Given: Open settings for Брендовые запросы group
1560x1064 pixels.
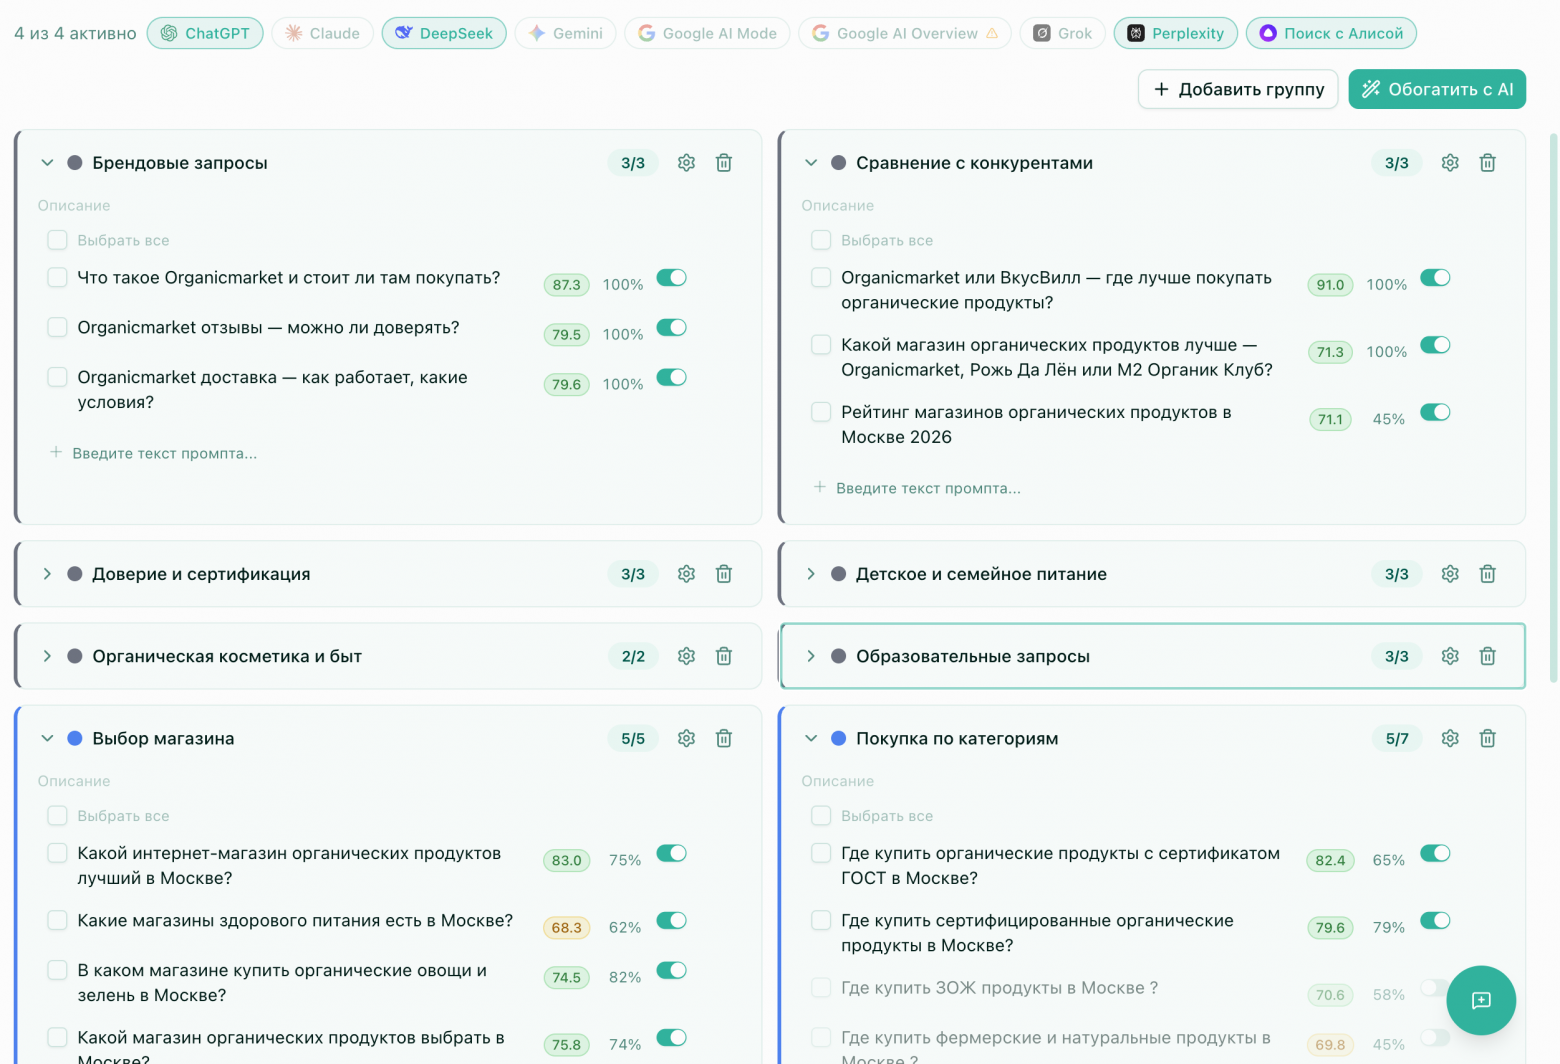Looking at the screenshot, I should click(x=686, y=162).
